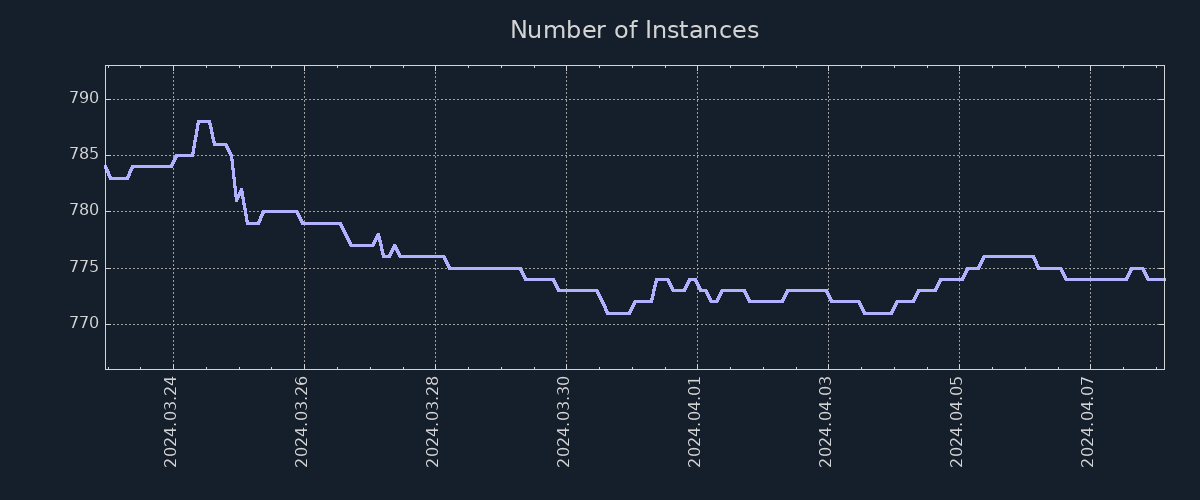This screenshot has width=1200, height=500.
Task: Choose the 2024.04.07 x-axis date label
Action: coord(1088,421)
